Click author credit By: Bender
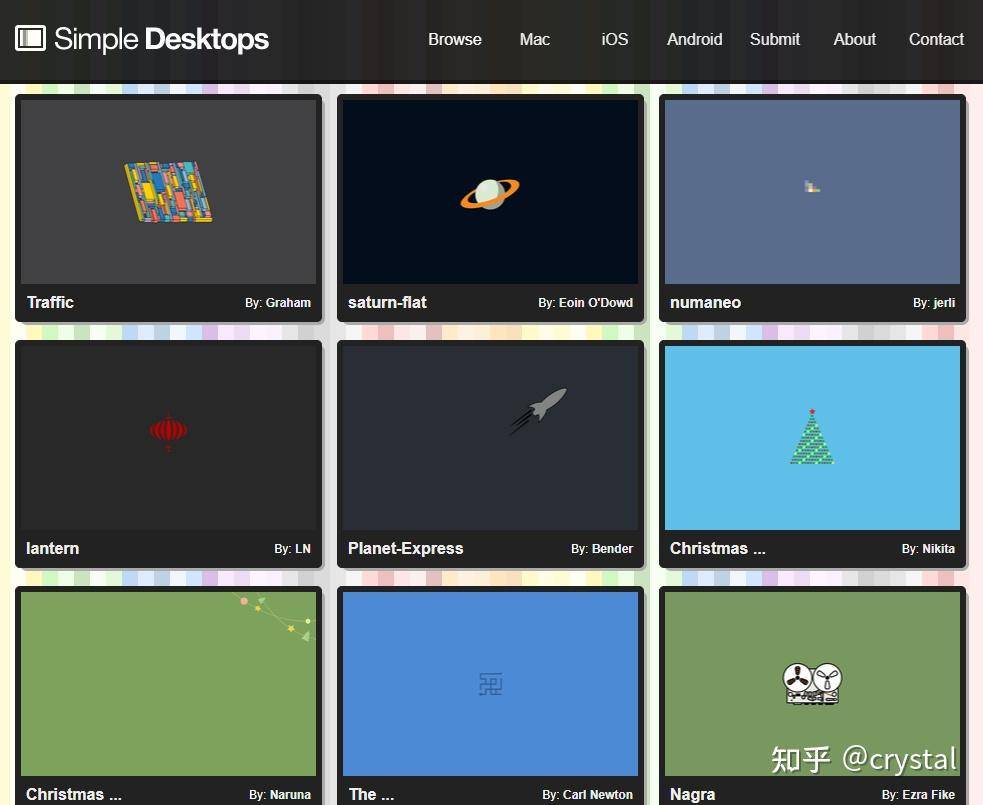Image resolution: width=983 pixels, height=805 pixels. pos(602,549)
